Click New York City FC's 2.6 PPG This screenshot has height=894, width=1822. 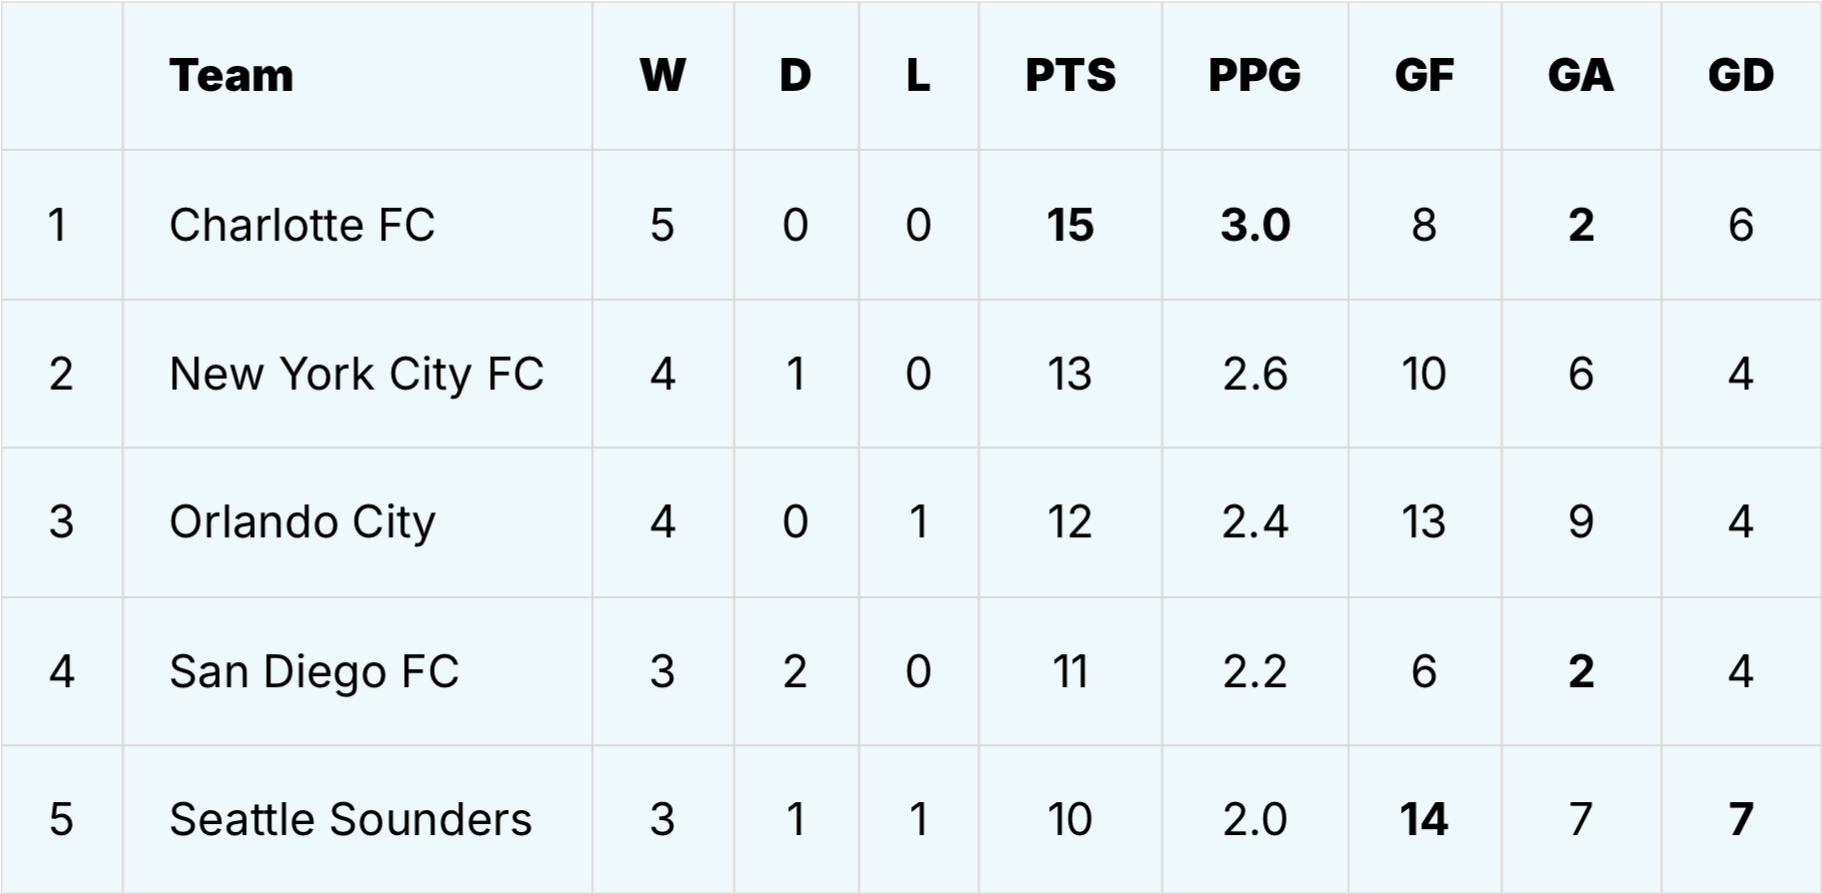[x=1255, y=374]
